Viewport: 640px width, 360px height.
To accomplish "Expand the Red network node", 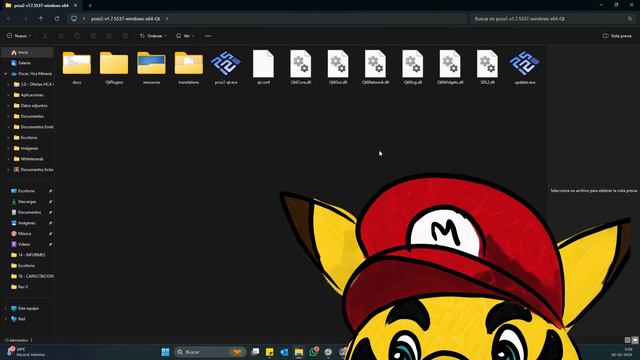I will click(5, 319).
